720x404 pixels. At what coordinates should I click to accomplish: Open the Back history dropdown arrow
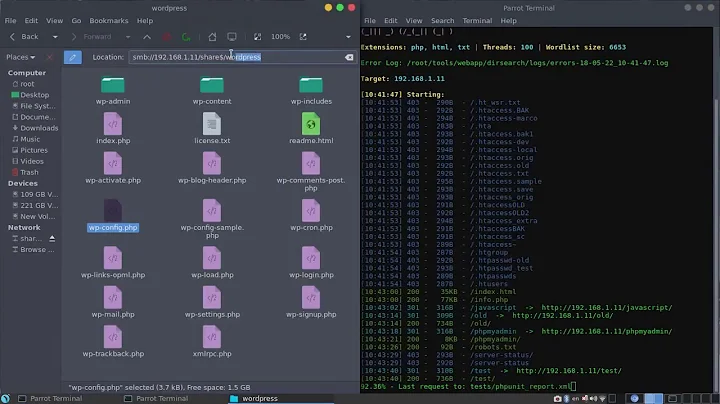click(55, 37)
